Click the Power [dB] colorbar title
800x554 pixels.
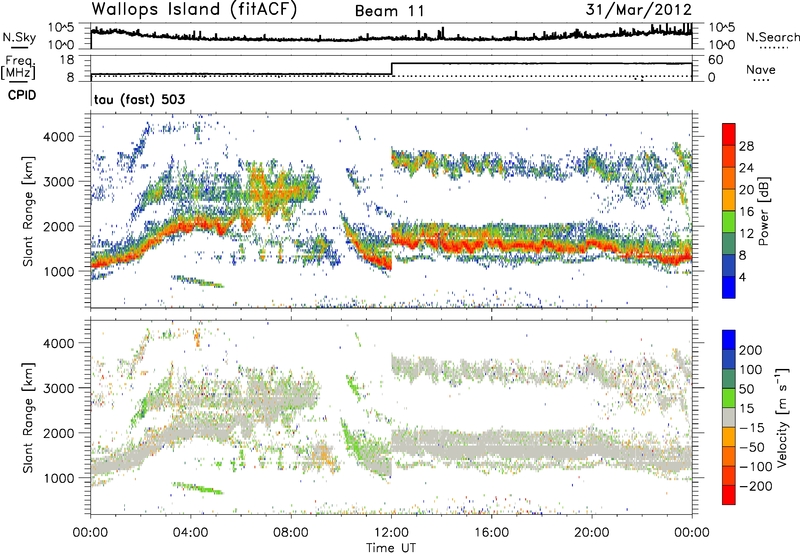tap(764, 211)
